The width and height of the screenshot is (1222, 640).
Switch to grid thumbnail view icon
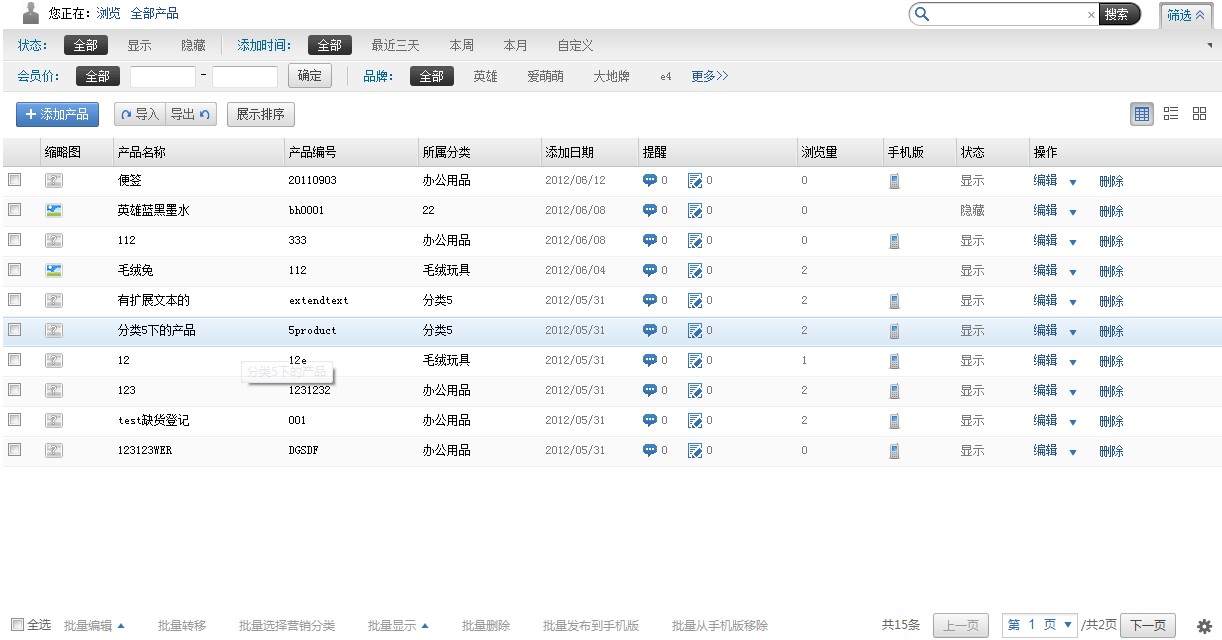pyautogui.click(x=1199, y=114)
